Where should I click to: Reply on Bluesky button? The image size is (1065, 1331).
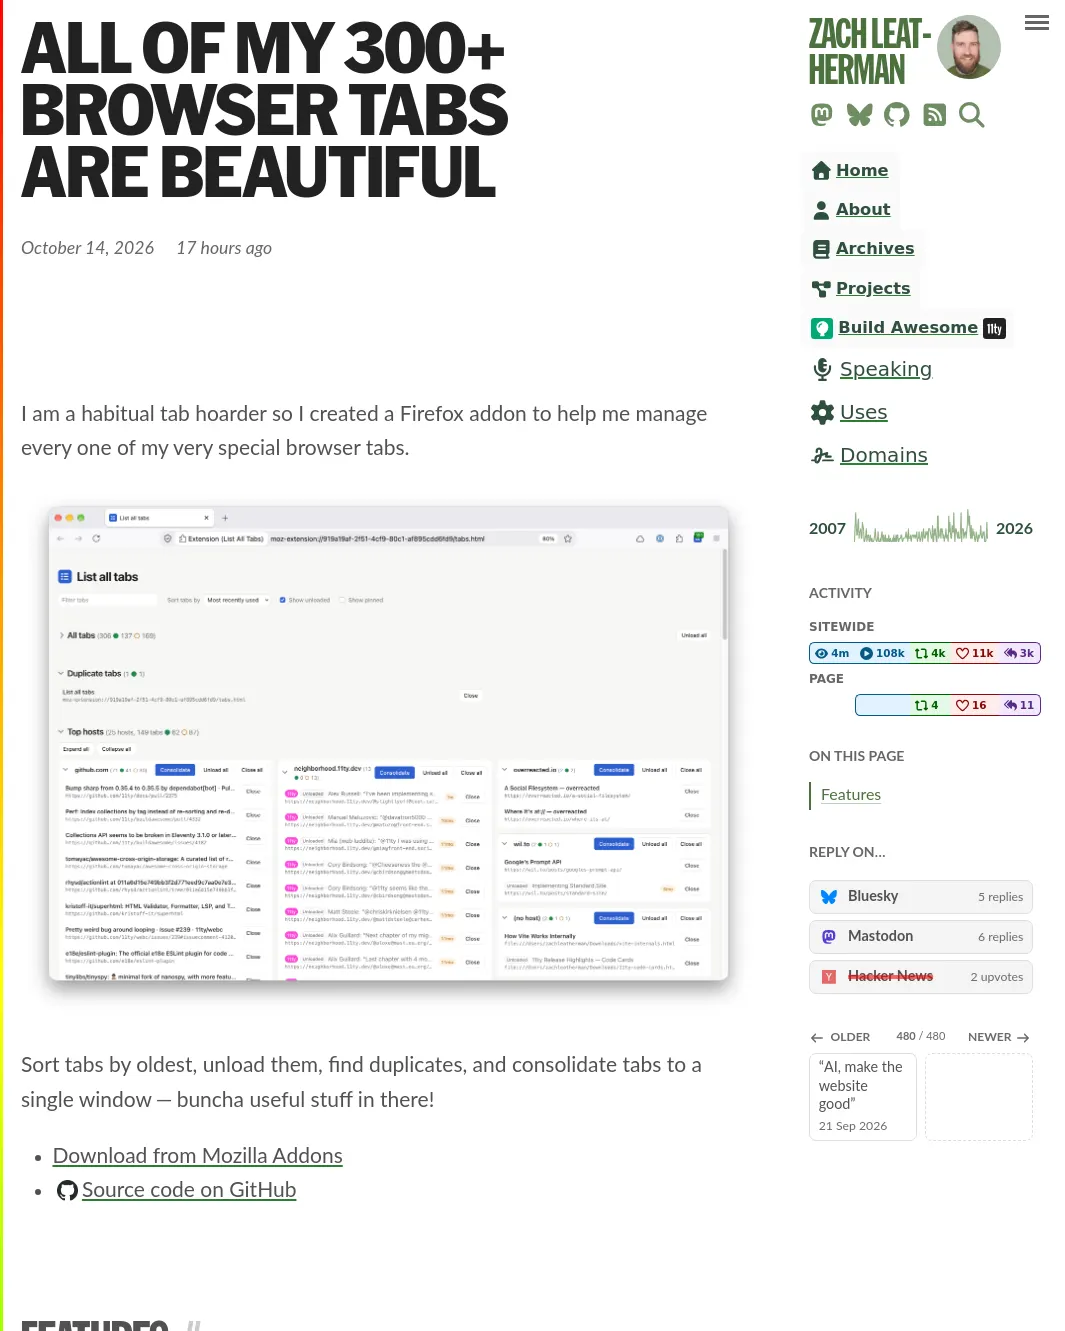pos(921,897)
